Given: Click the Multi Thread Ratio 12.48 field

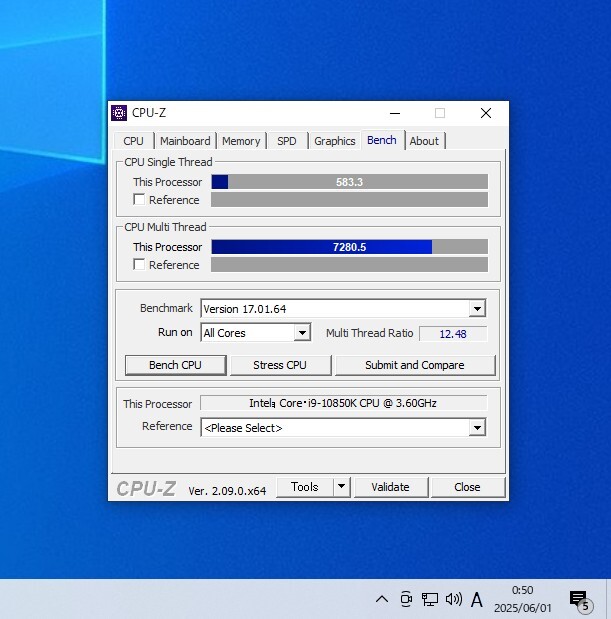Looking at the screenshot, I should [453, 334].
